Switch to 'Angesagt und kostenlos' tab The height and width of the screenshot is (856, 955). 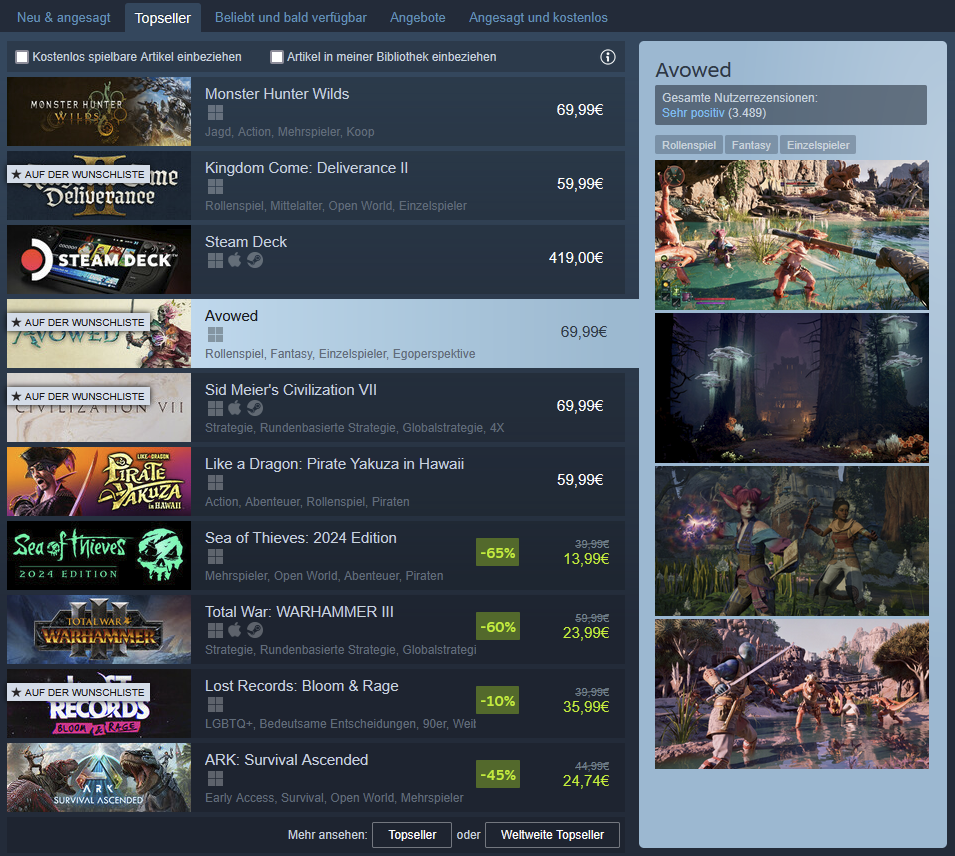click(x=538, y=17)
